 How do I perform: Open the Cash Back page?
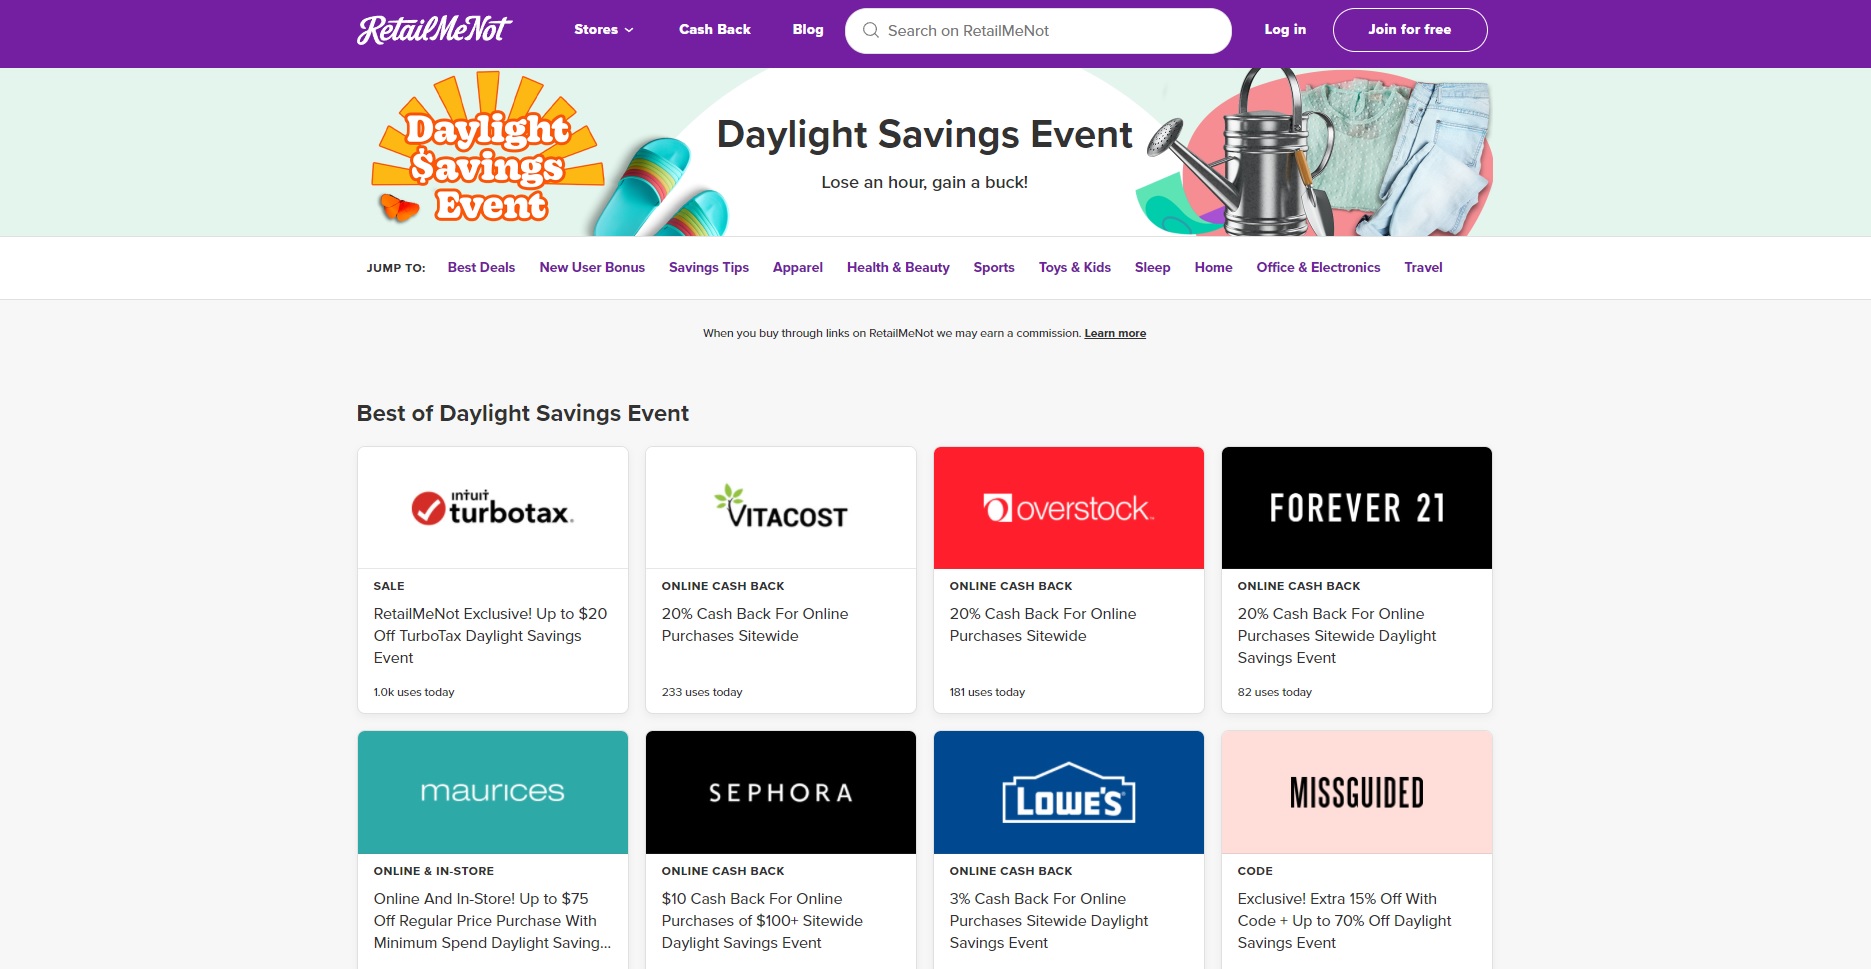714,30
